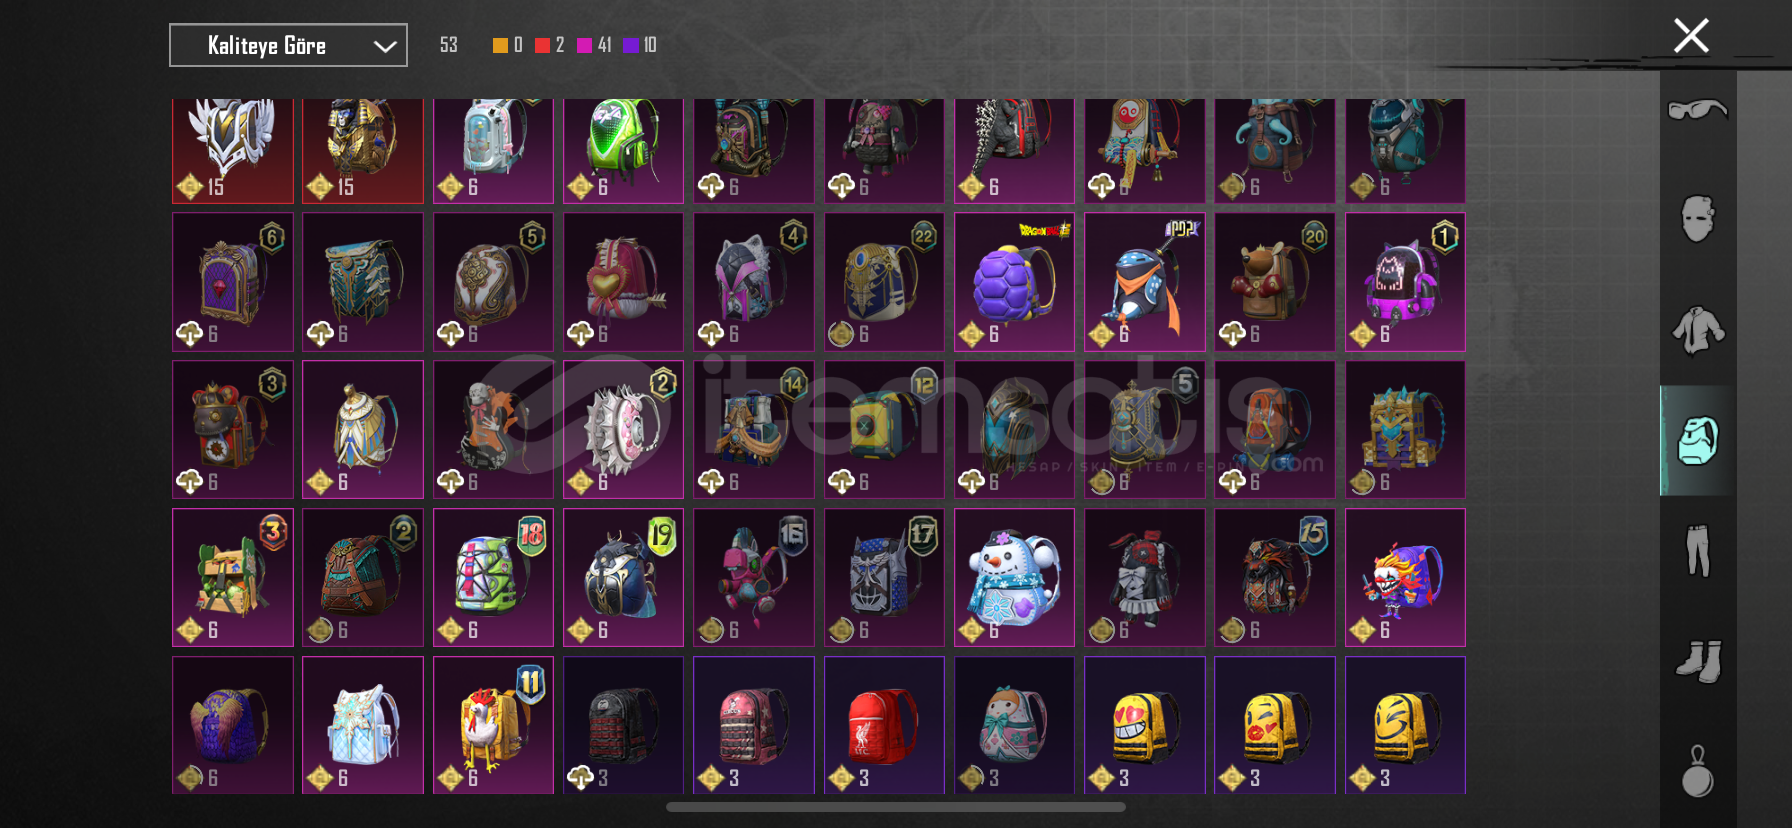Screen dimensions: 1792x828
Task: Open the grenade category icon
Action: pos(1698,771)
